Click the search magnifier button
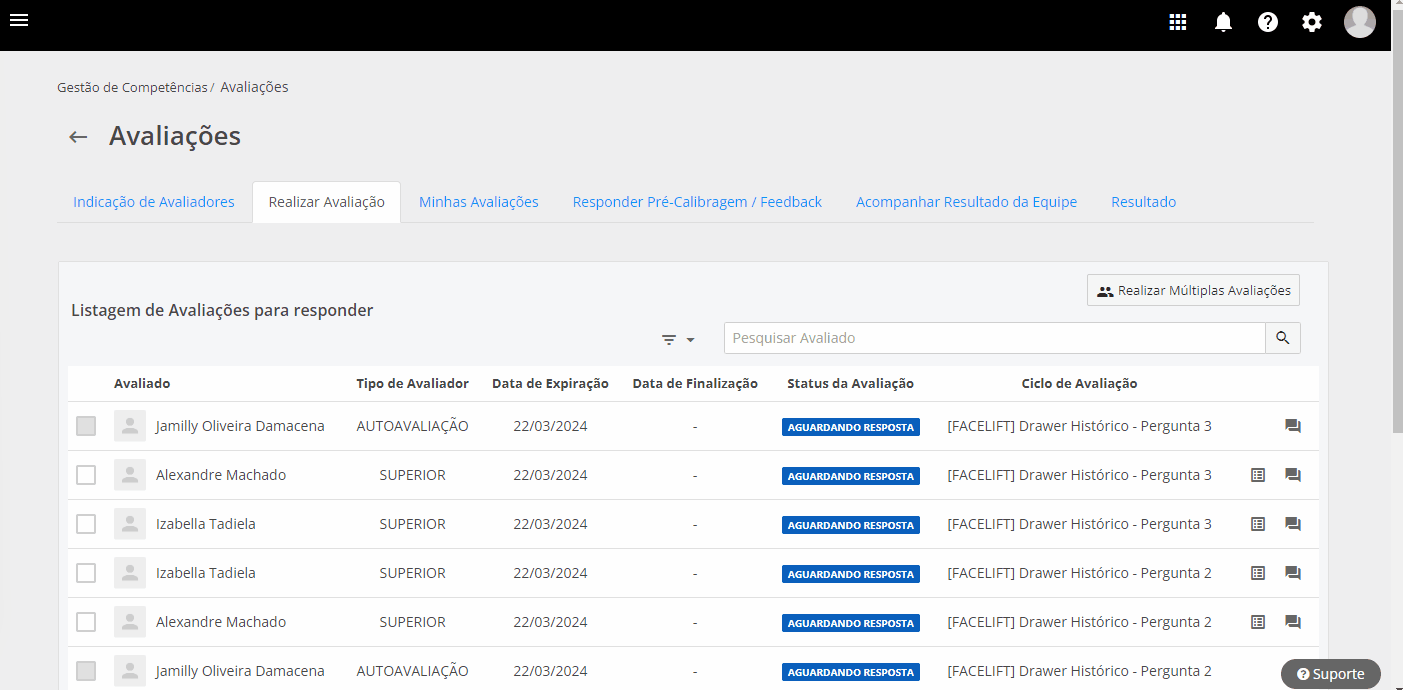This screenshot has width=1403, height=690. [x=1283, y=338]
